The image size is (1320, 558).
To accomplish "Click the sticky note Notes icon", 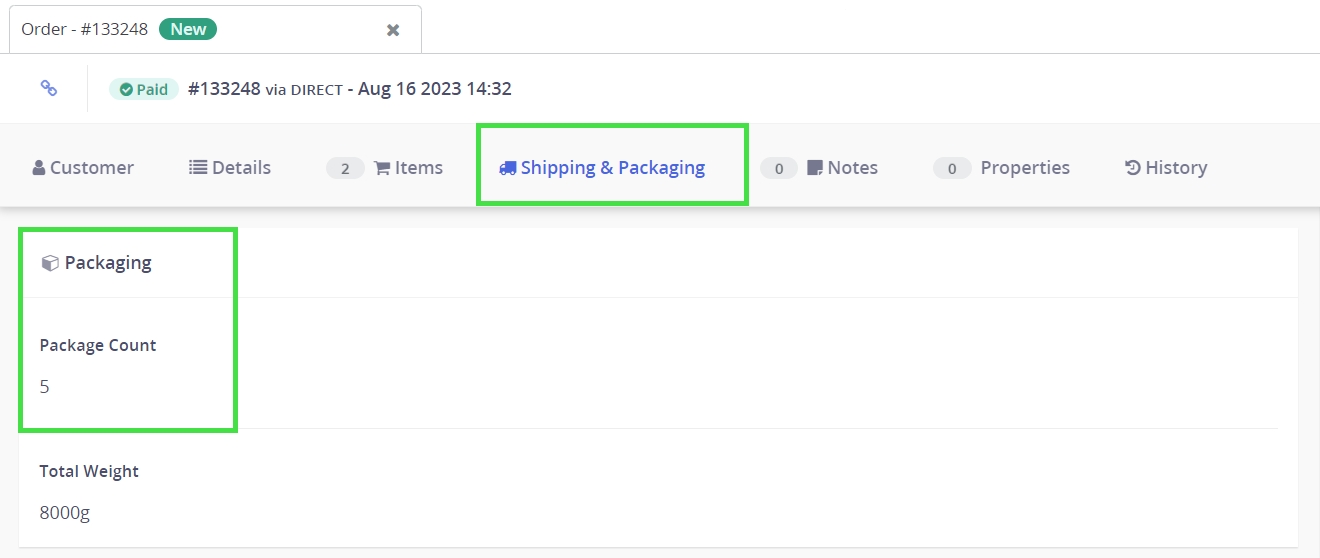I will [815, 168].
